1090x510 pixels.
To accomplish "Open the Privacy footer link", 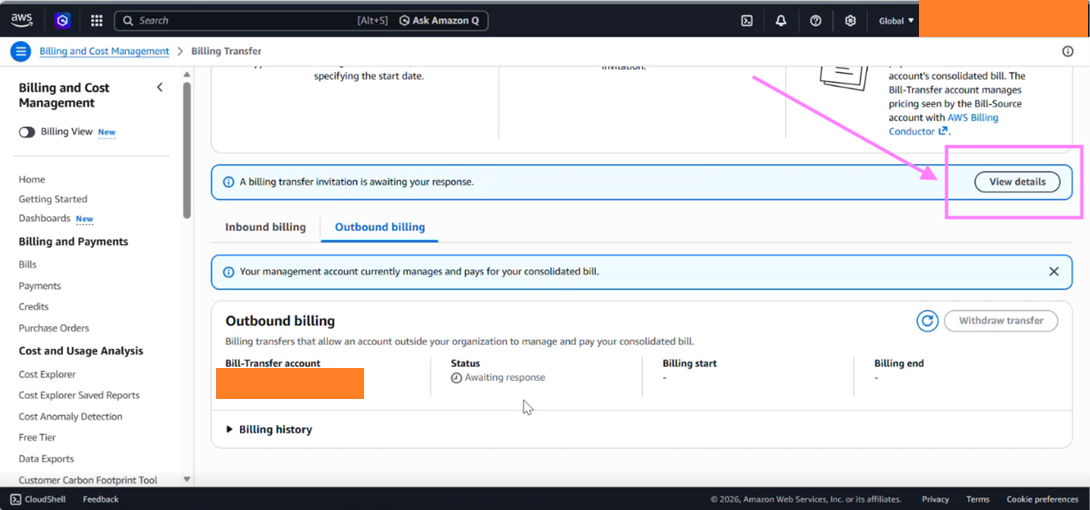I will coord(935,499).
